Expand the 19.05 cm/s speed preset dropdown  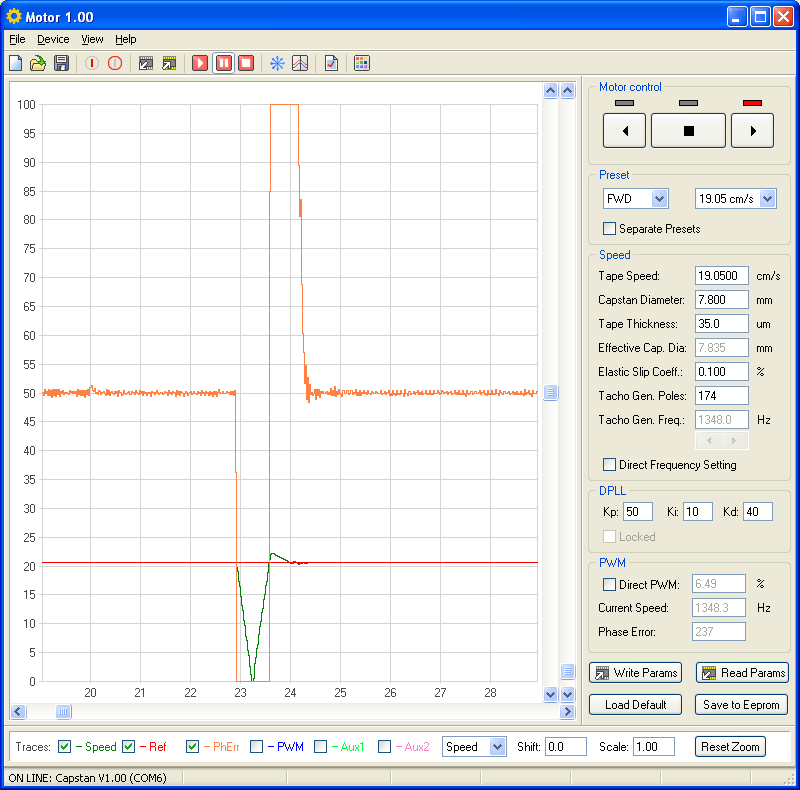[x=768, y=199]
